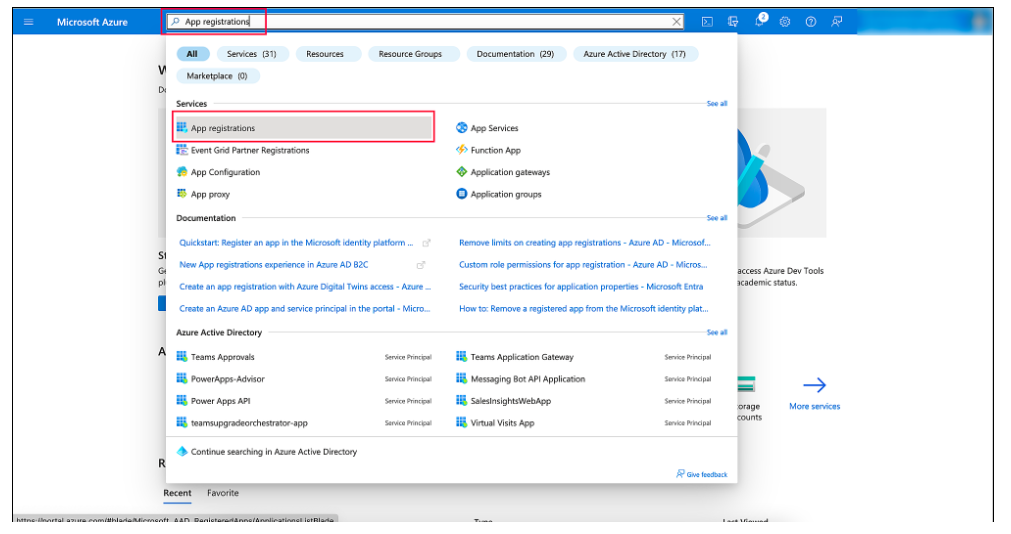Filter results by Services (31)

pyautogui.click(x=251, y=54)
